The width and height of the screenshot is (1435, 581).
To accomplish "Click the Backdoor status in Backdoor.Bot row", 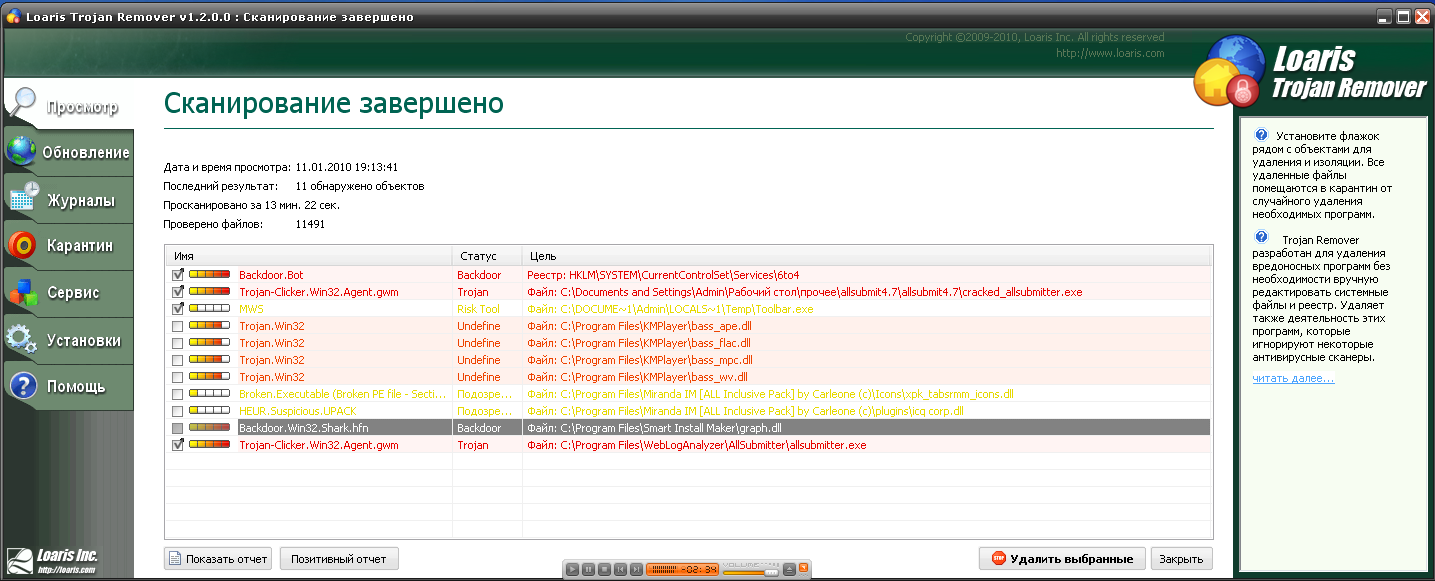I will pos(479,274).
